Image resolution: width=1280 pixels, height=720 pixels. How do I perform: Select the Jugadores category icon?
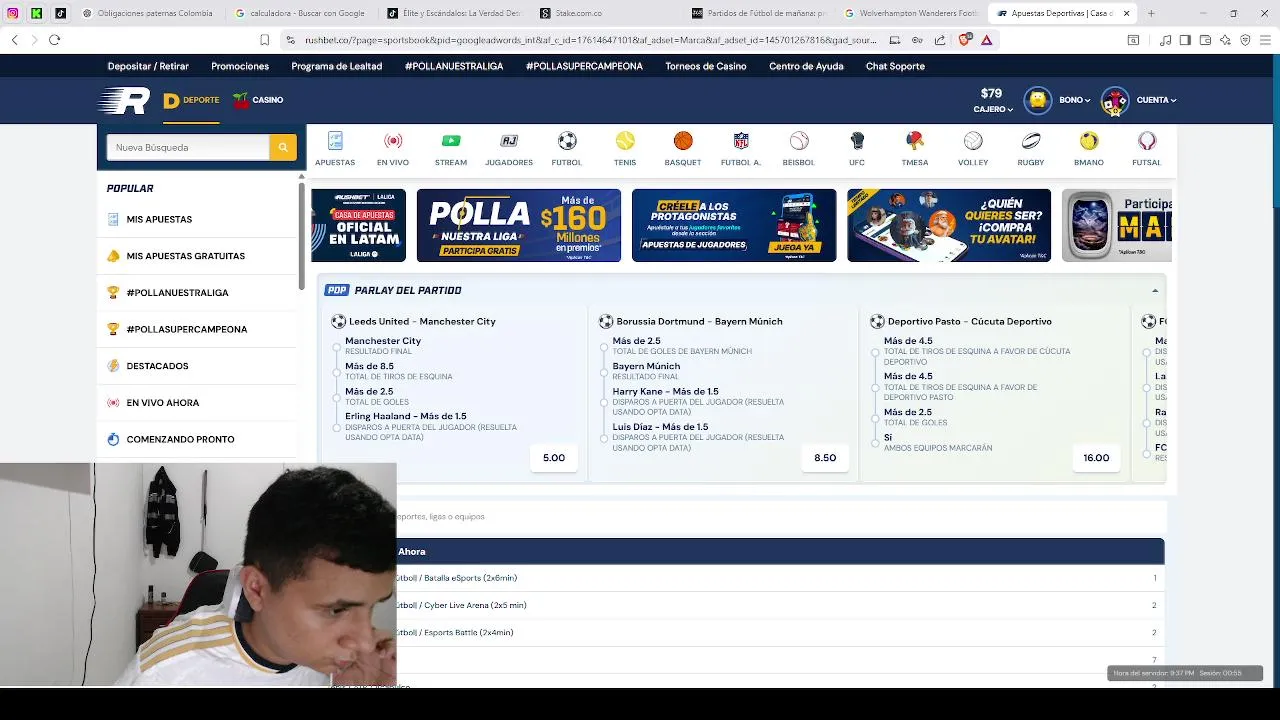point(509,141)
